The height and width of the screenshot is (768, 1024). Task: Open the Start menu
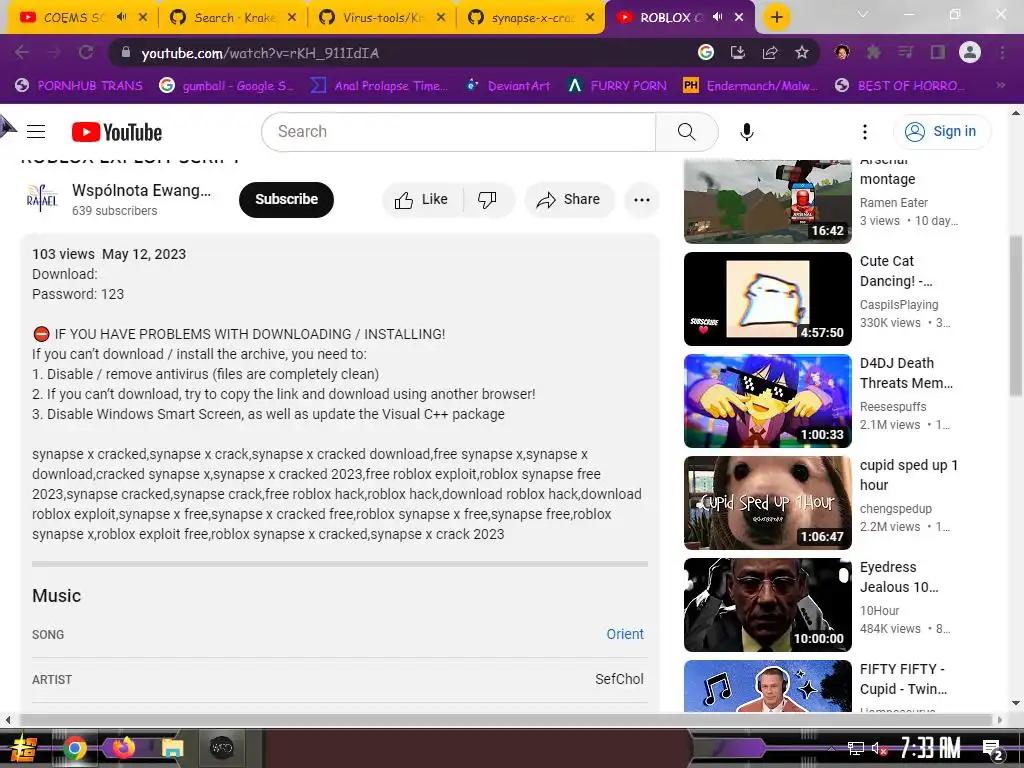24,748
